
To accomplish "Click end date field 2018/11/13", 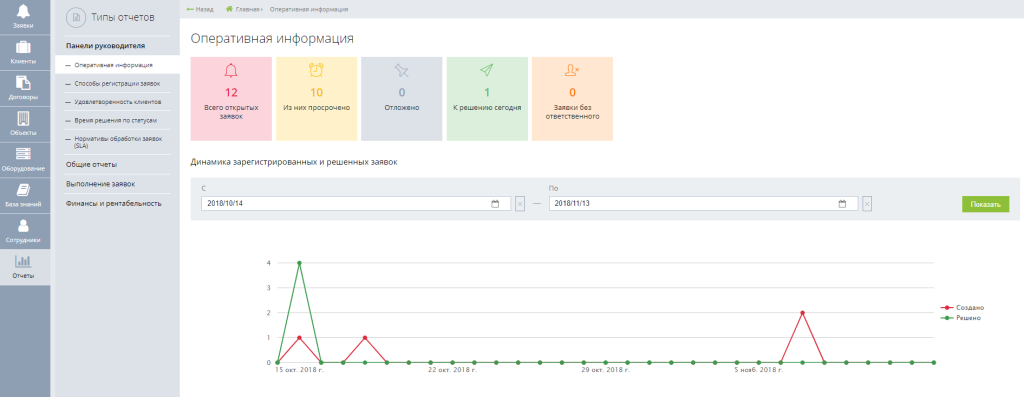I will (x=703, y=204).
